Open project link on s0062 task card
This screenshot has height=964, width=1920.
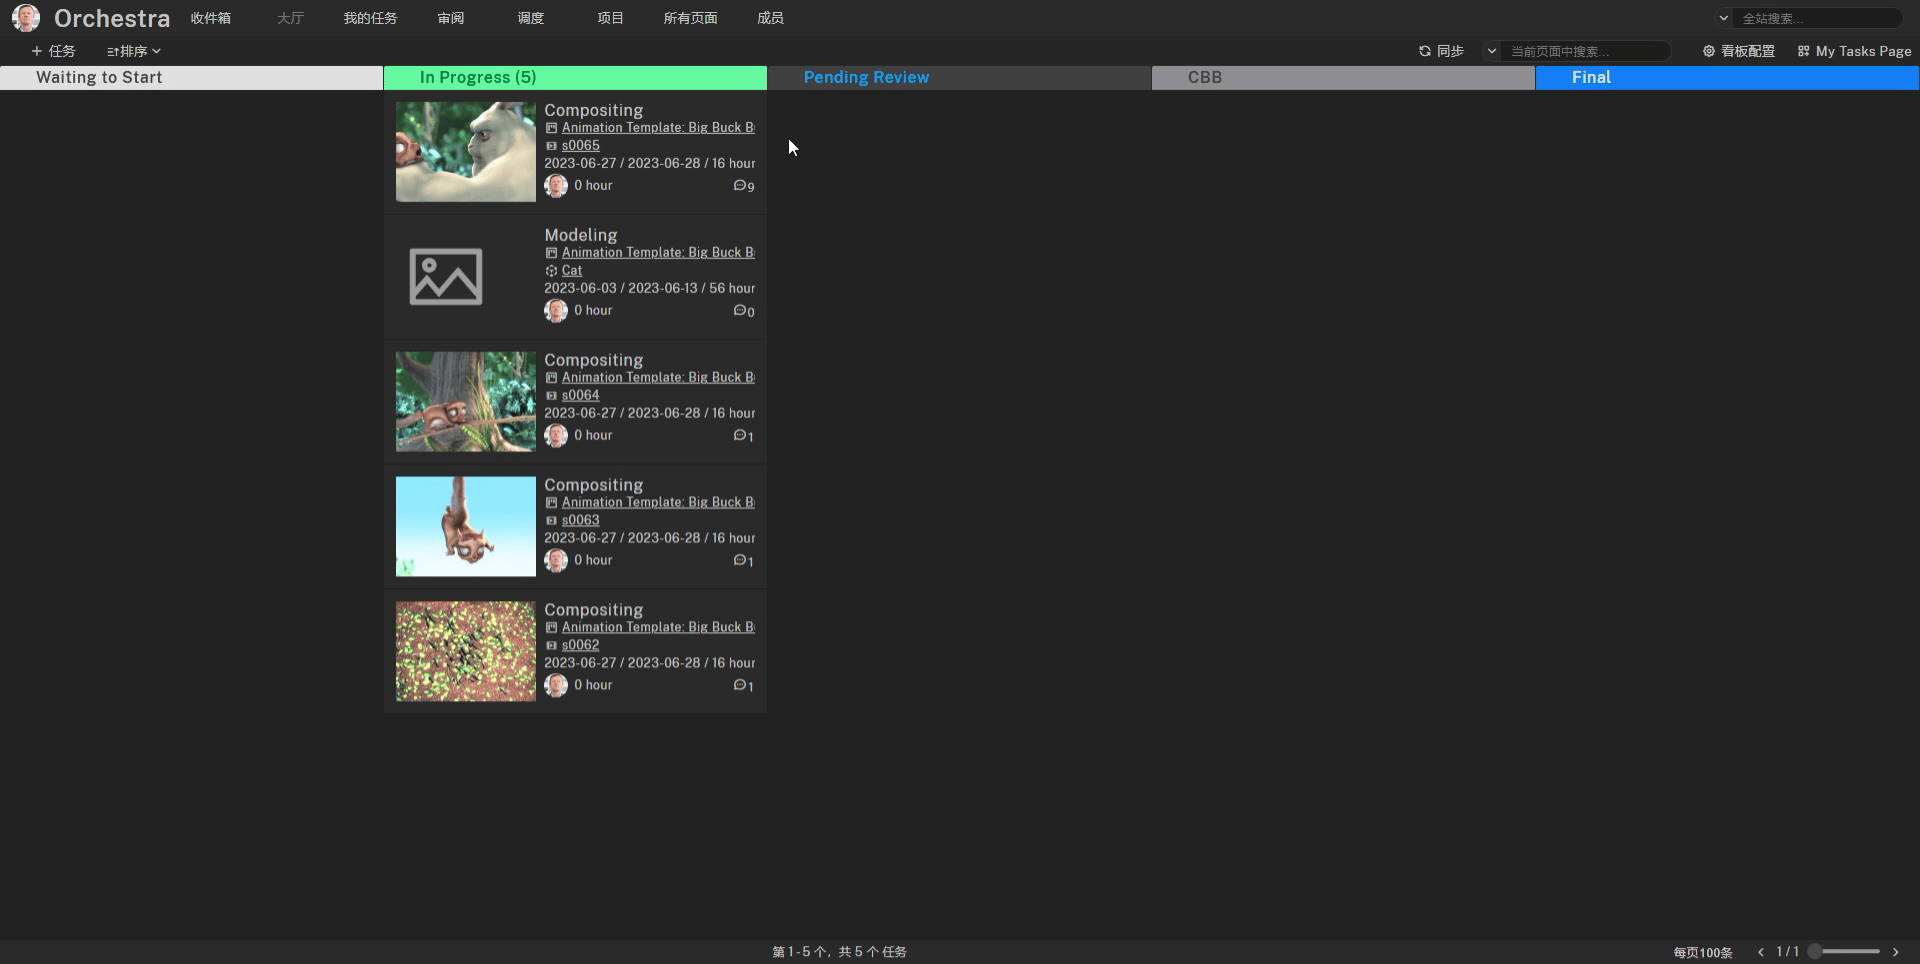(x=658, y=628)
